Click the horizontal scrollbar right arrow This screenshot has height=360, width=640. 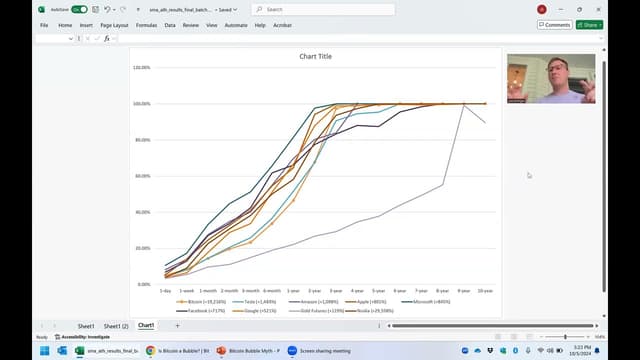597,326
